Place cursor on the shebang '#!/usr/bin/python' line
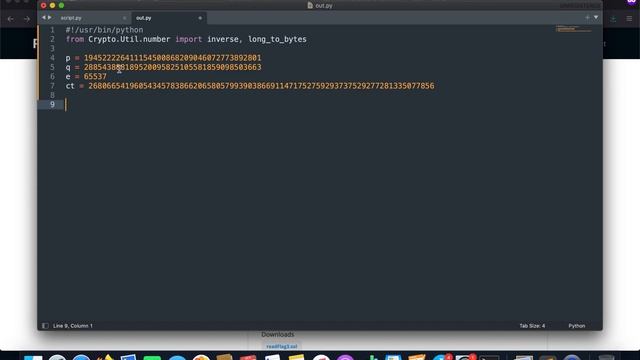The height and width of the screenshot is (360, 640). point(104,30)
